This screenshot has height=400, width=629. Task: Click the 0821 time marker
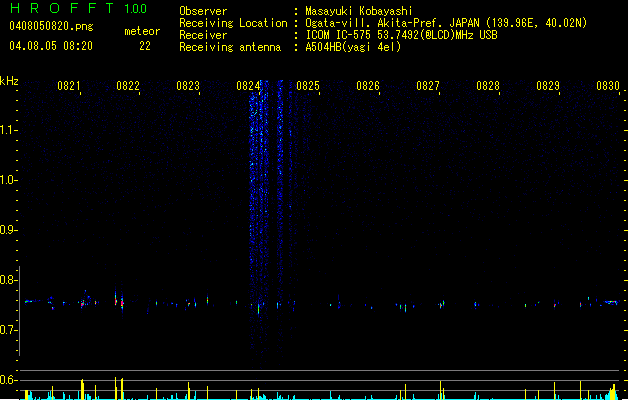pyautogui.click(x=68, y=86)
